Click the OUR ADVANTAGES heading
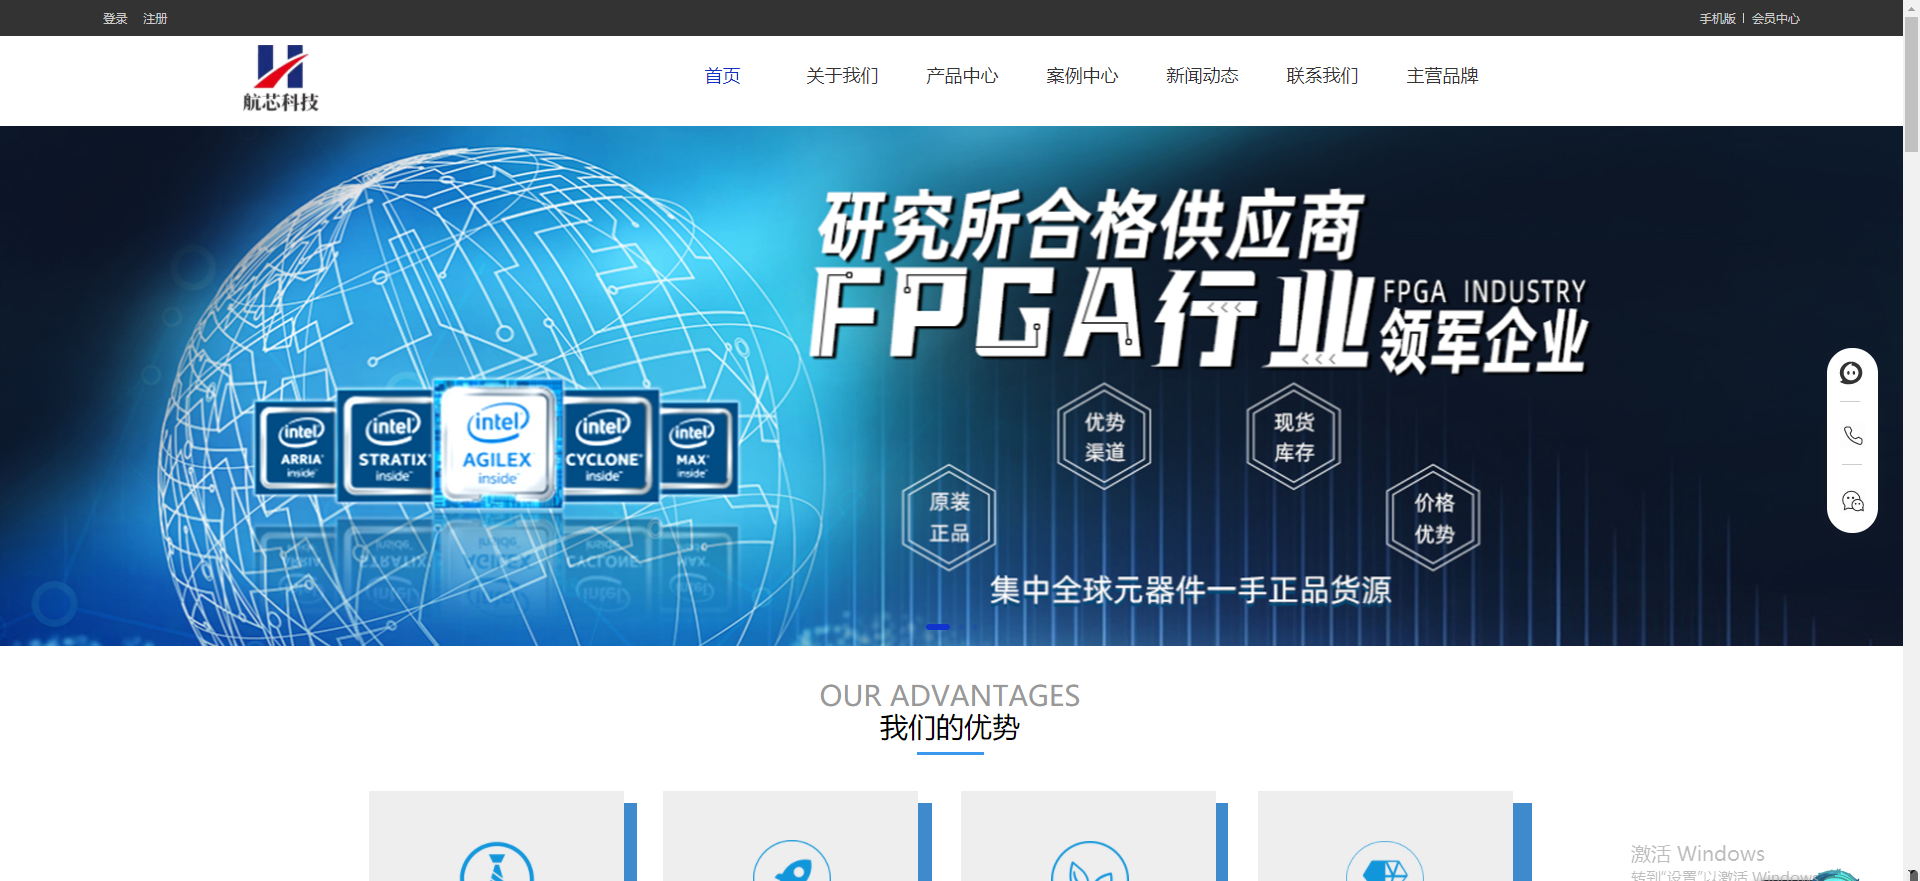Viewport: 1920px width, 881px height. 950,695
